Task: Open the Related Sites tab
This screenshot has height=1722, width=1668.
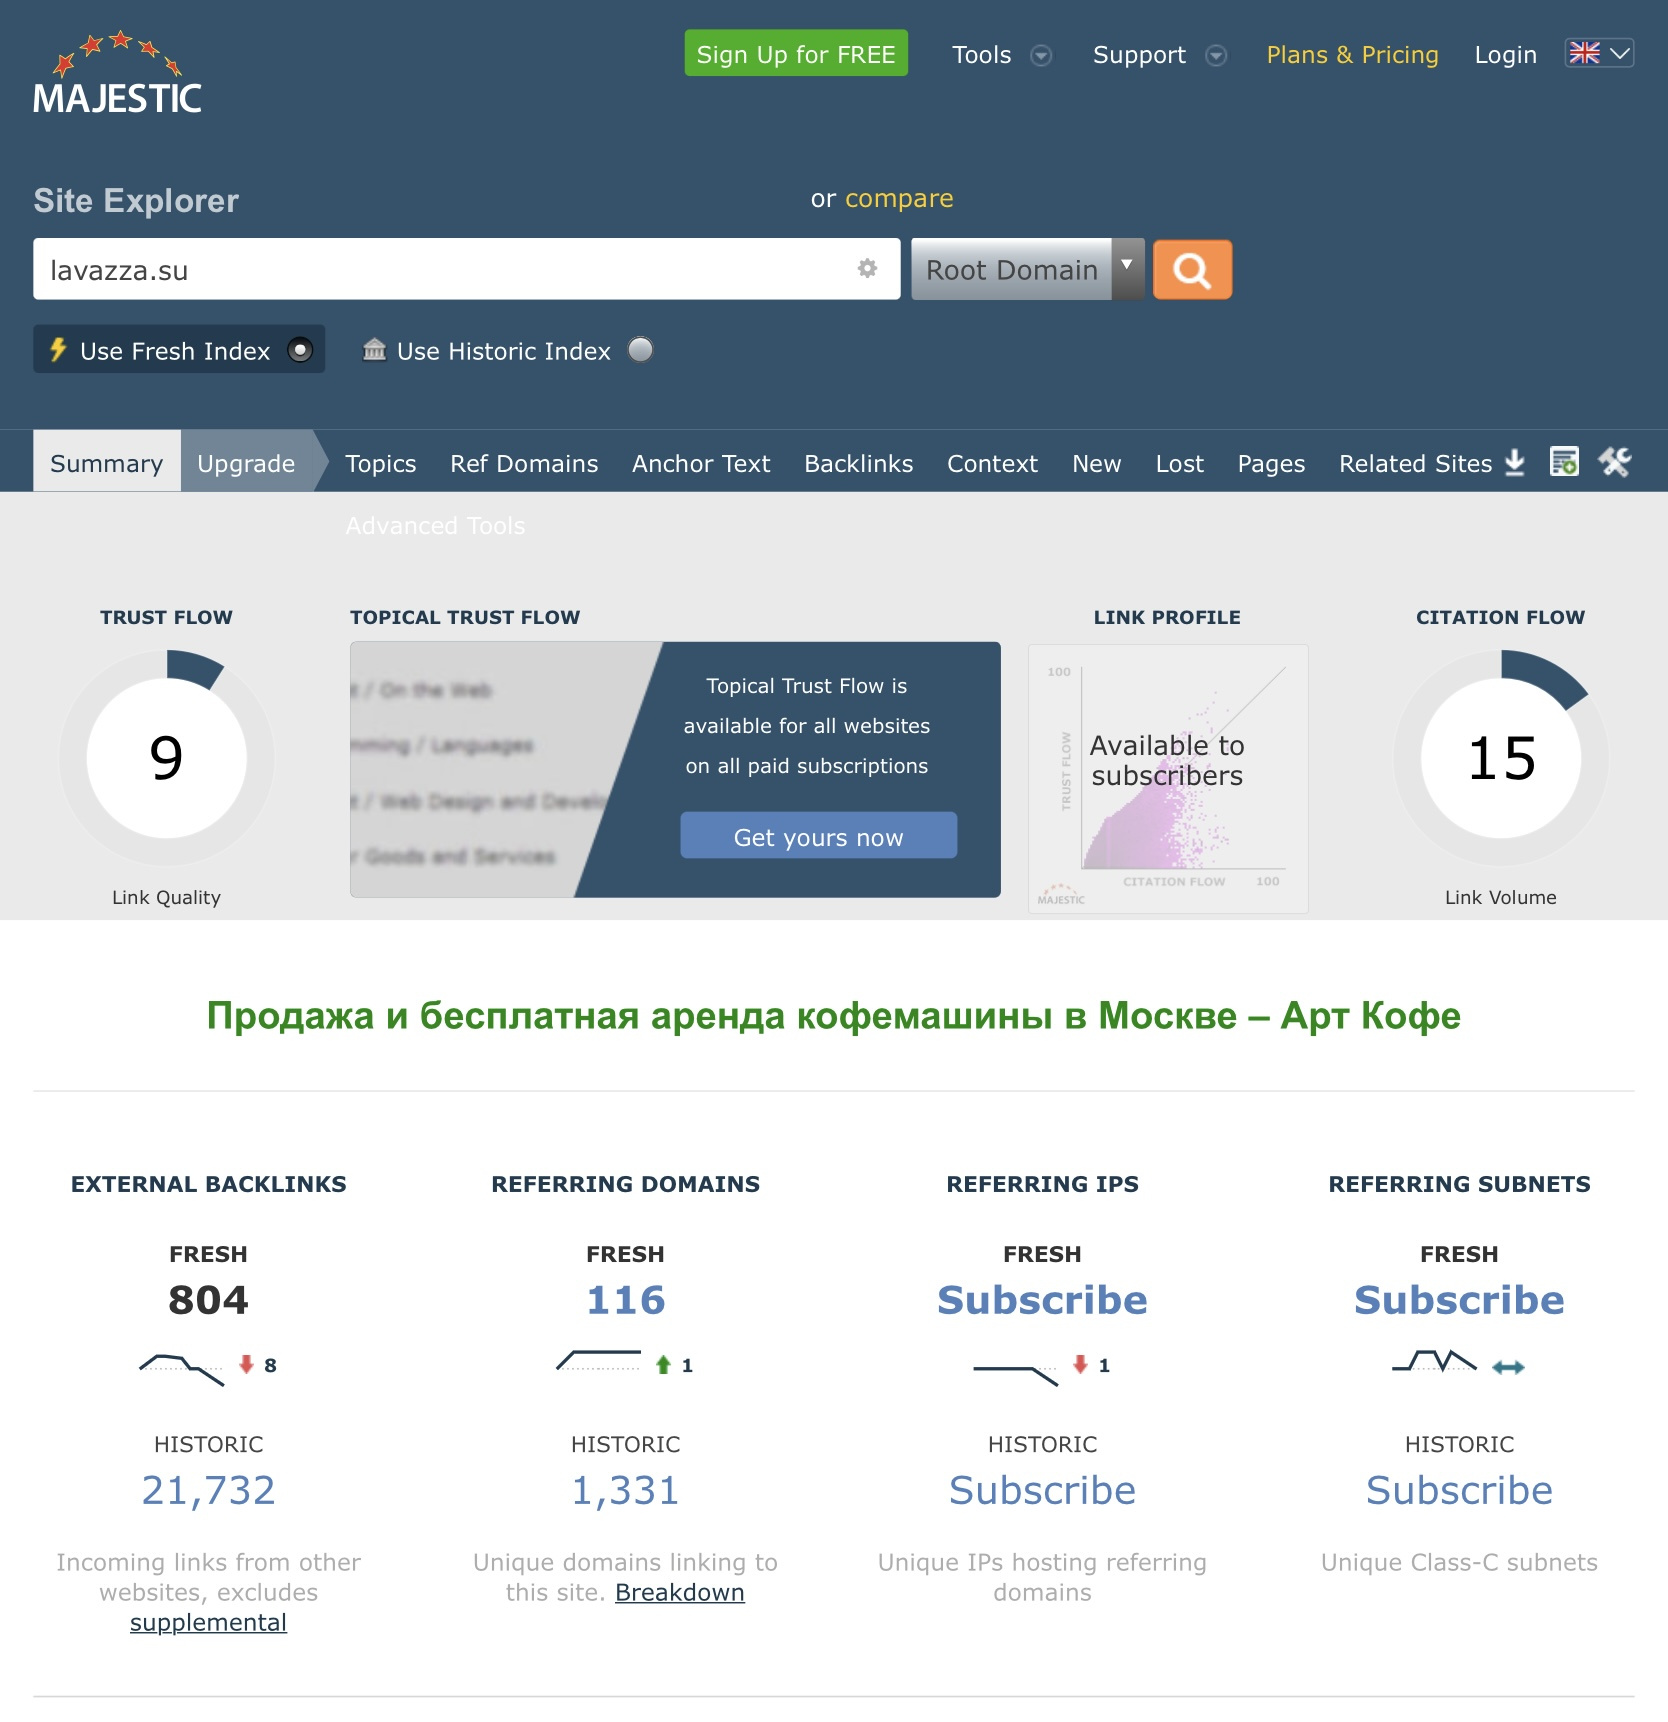Action: tap(1415, 463)
